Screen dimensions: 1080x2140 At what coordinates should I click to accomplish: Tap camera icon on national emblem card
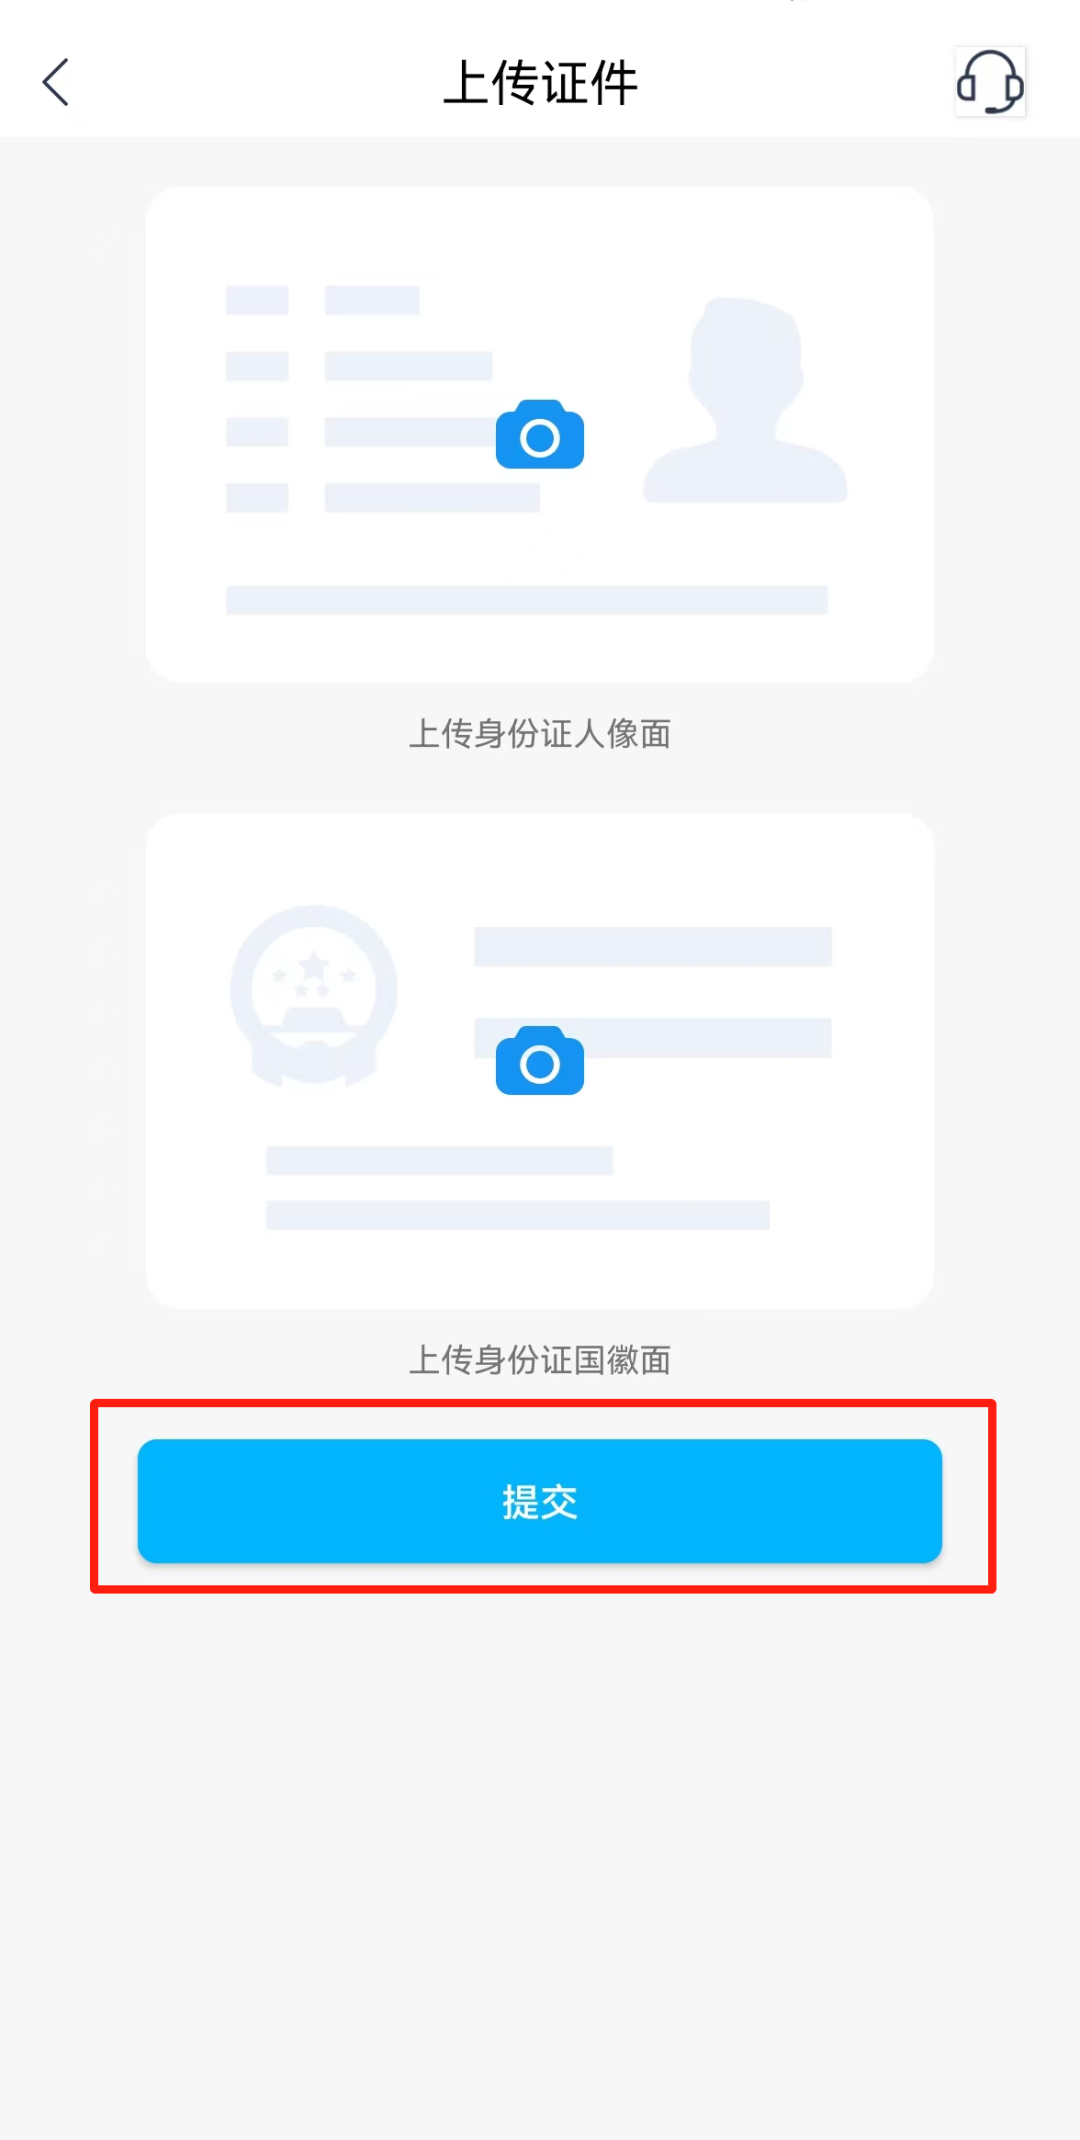click(540, 1060)
